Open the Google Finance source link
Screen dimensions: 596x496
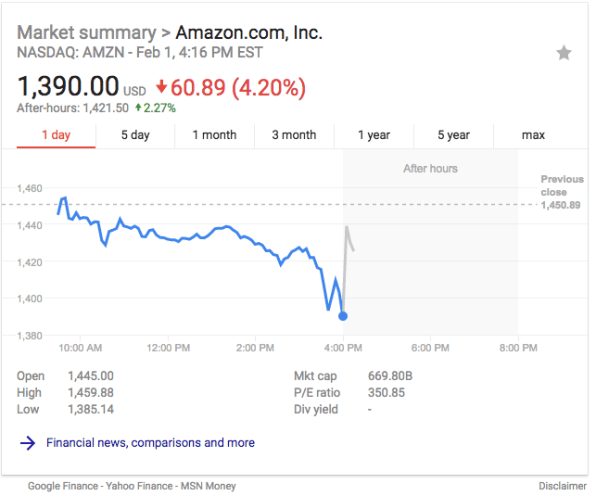[63, 486]
